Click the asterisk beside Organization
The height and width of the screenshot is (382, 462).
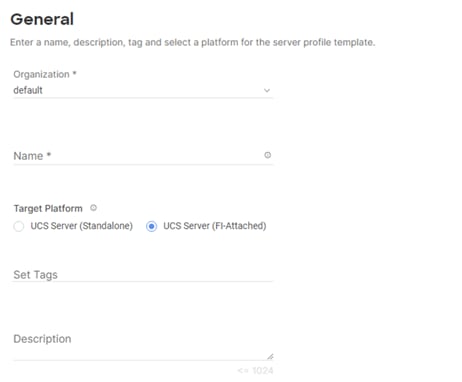75,73
